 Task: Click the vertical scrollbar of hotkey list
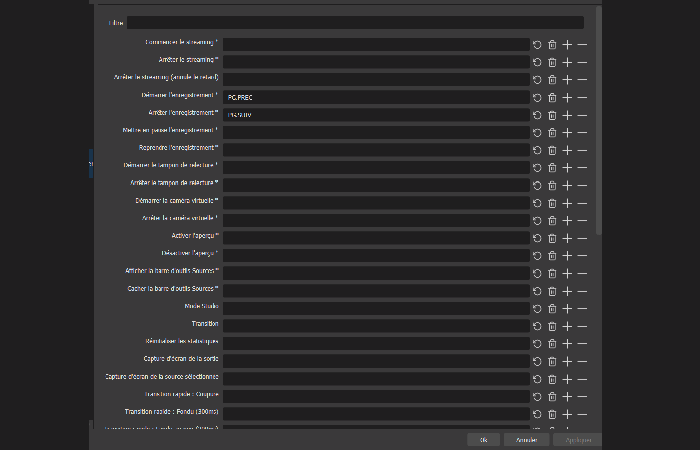tap(599, 120)
